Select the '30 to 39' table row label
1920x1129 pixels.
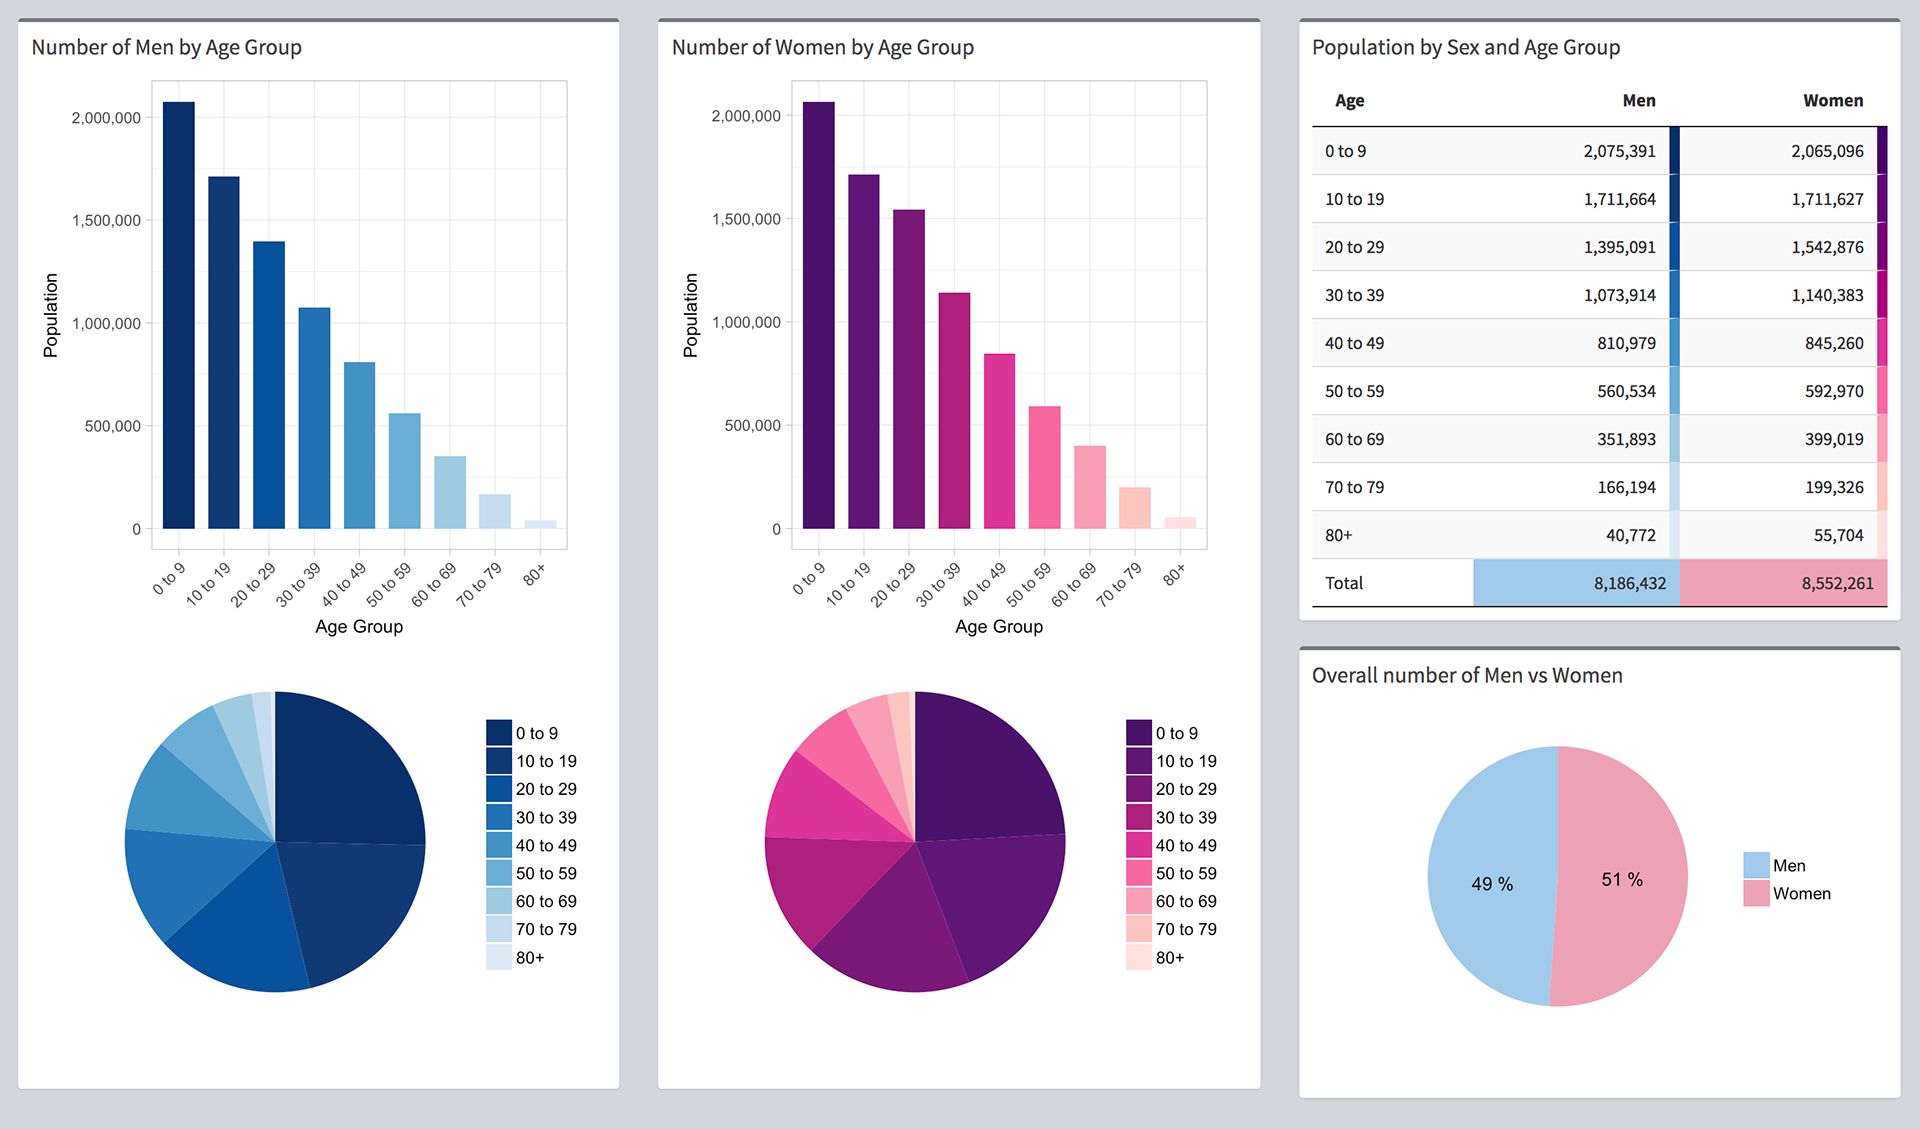click(1354, 295)
